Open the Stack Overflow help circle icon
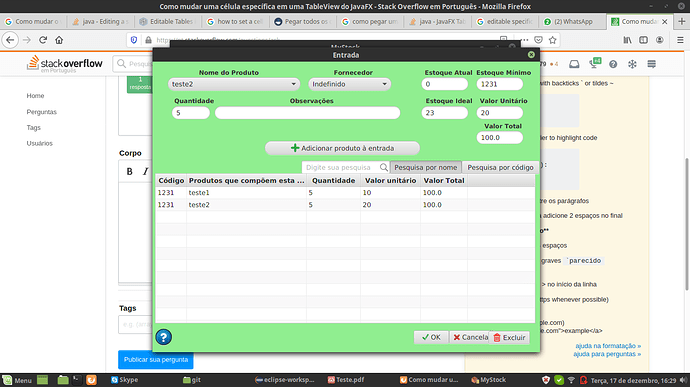The width and height of the screenshot is (690, 387). 613,64
